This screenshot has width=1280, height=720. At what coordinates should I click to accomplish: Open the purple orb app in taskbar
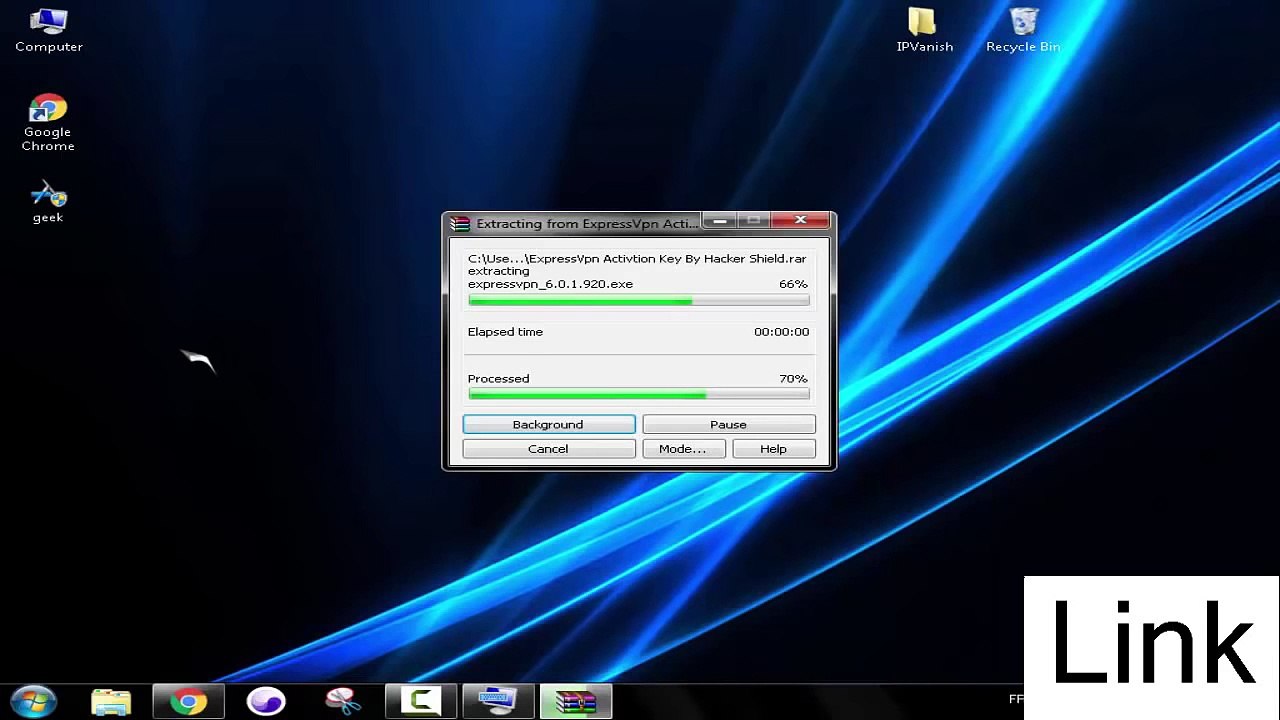266,702
